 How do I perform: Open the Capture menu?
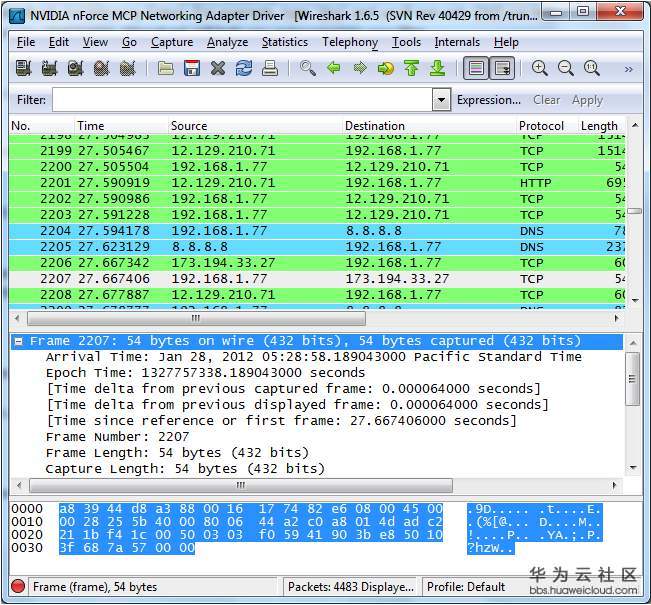click(x=172, y=42)
